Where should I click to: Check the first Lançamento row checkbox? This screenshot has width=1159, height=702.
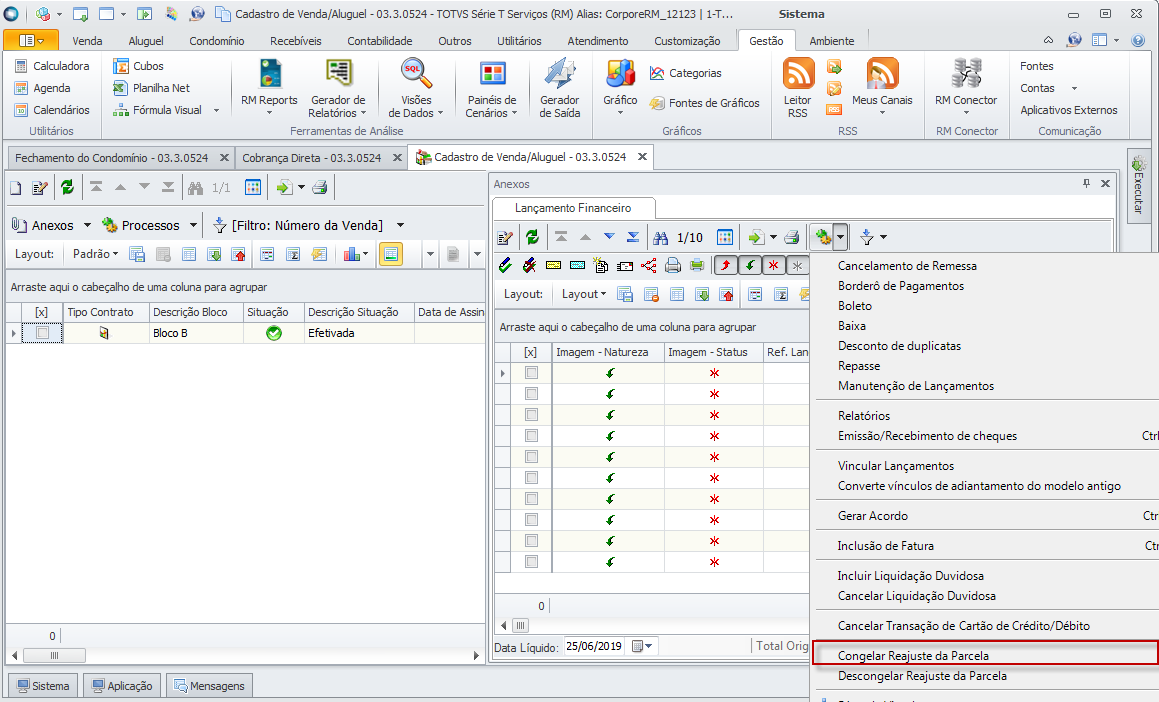pos(531,373)
